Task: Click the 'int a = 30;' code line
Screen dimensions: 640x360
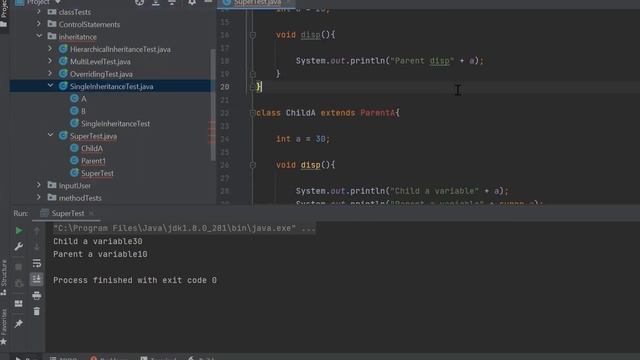Action: click(303, 139)
